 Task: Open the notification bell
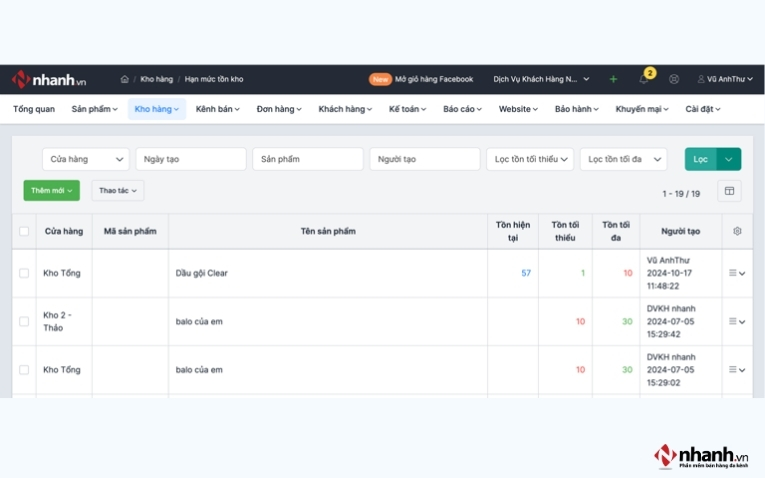click(x=644, y=79)
